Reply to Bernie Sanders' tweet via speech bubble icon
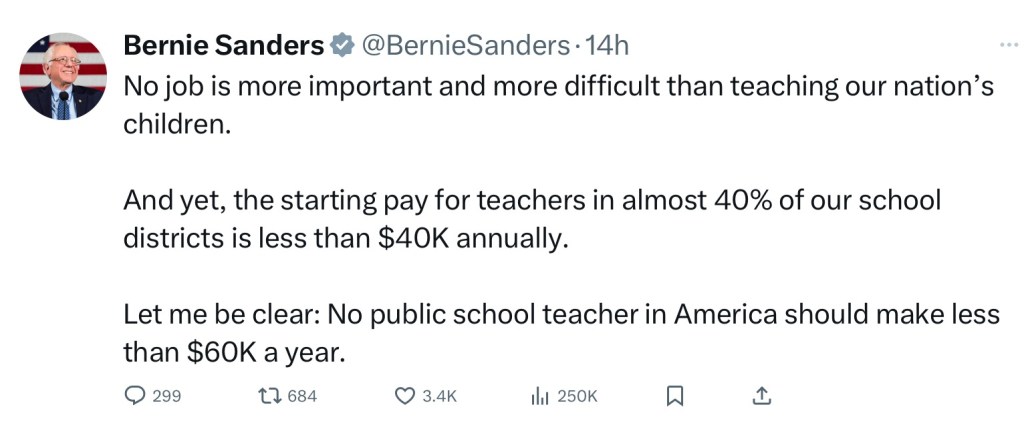 click(135, 396)
